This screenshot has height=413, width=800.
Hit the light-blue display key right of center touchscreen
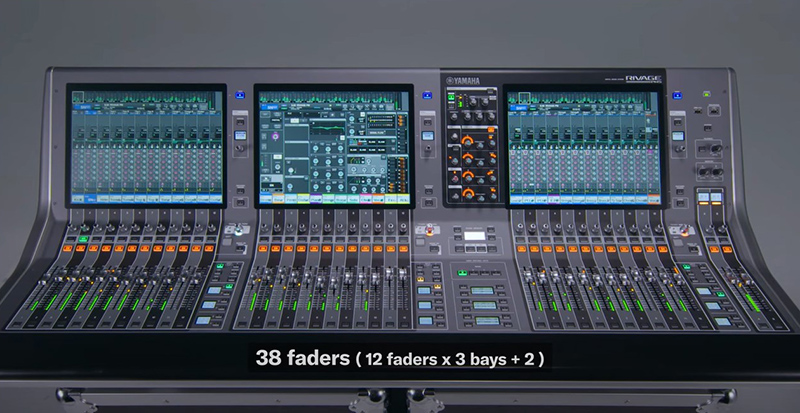click(428, 136)
